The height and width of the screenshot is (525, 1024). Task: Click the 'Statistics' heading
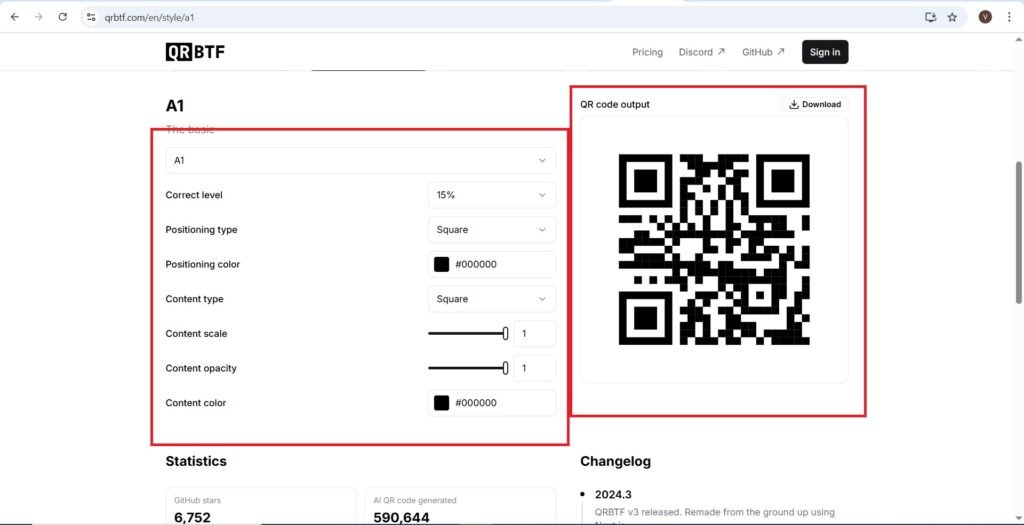[196, 461]
